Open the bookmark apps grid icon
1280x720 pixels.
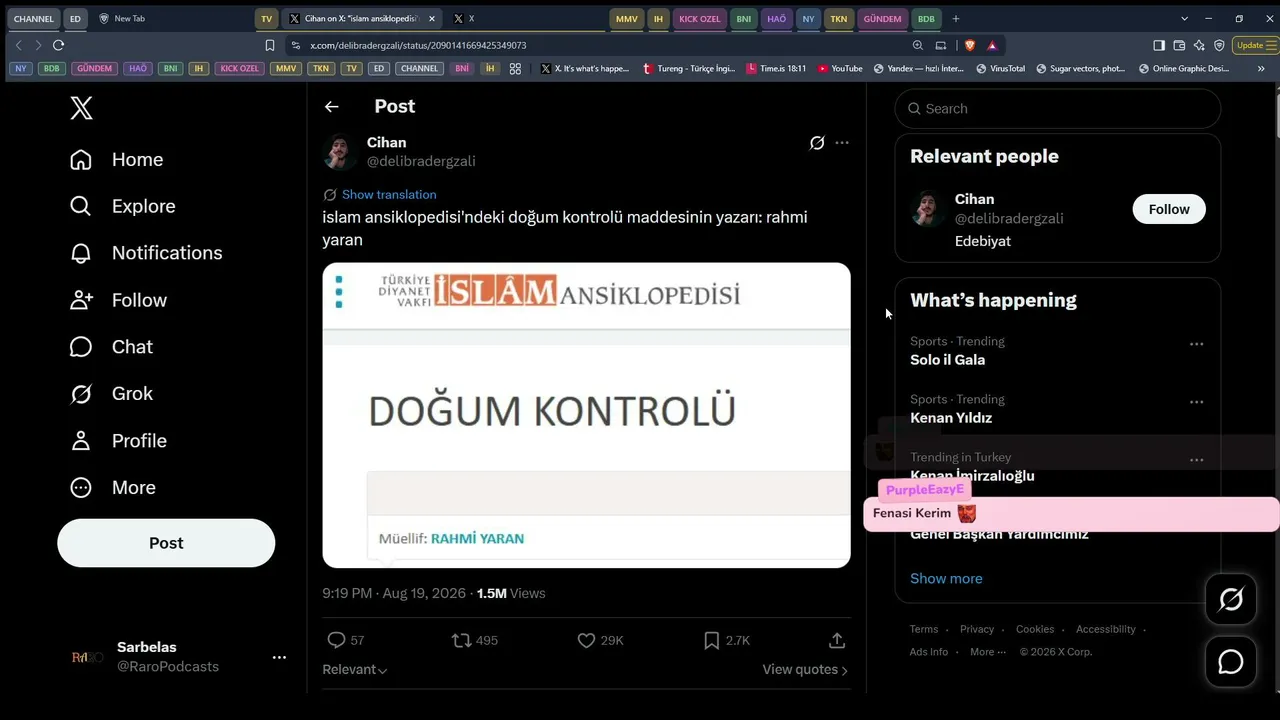pos(515,69)
